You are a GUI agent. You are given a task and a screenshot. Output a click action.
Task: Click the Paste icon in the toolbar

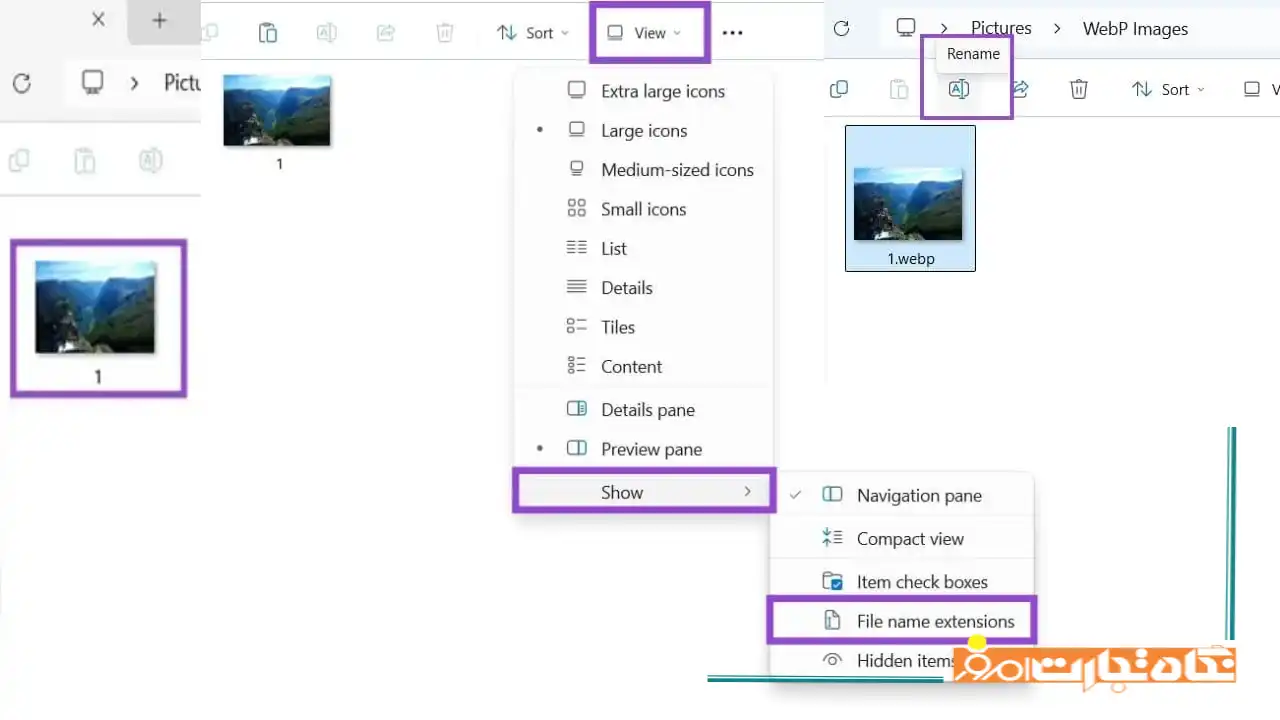click(x=268, y=32)
